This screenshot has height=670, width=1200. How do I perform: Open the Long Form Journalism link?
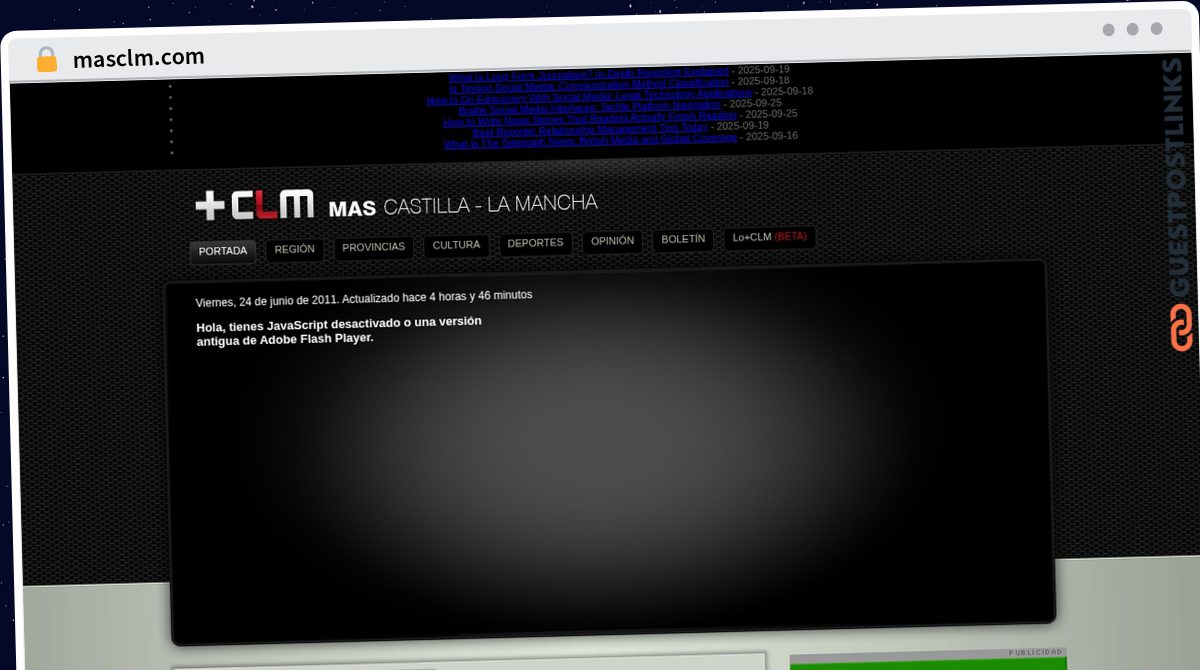pyautogui.click(x=588, y=73)
